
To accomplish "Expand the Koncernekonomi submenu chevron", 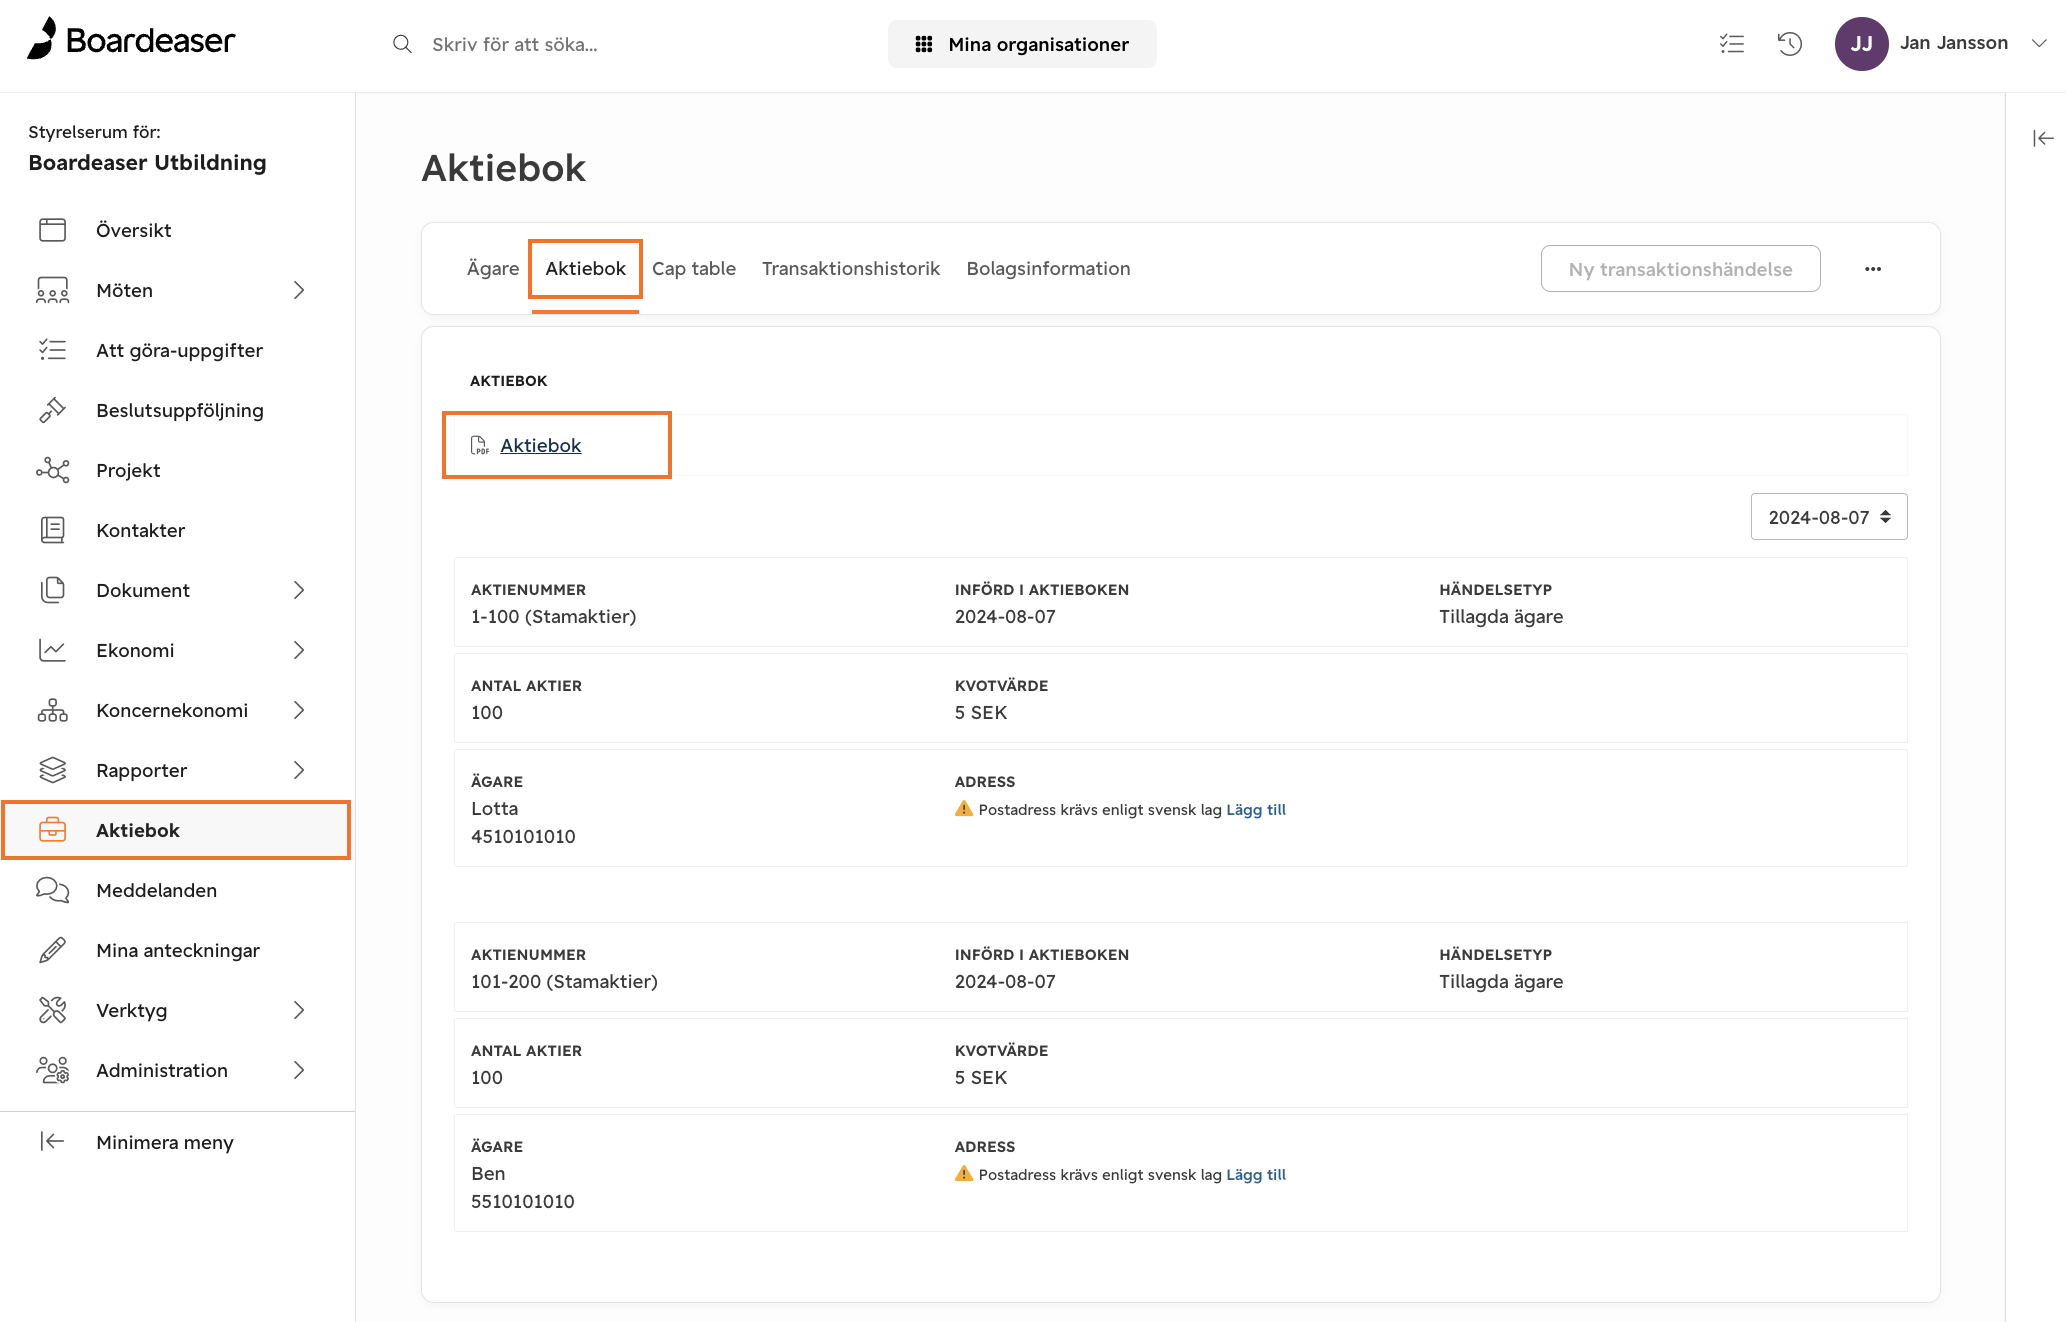I will [x=299, y=710].
